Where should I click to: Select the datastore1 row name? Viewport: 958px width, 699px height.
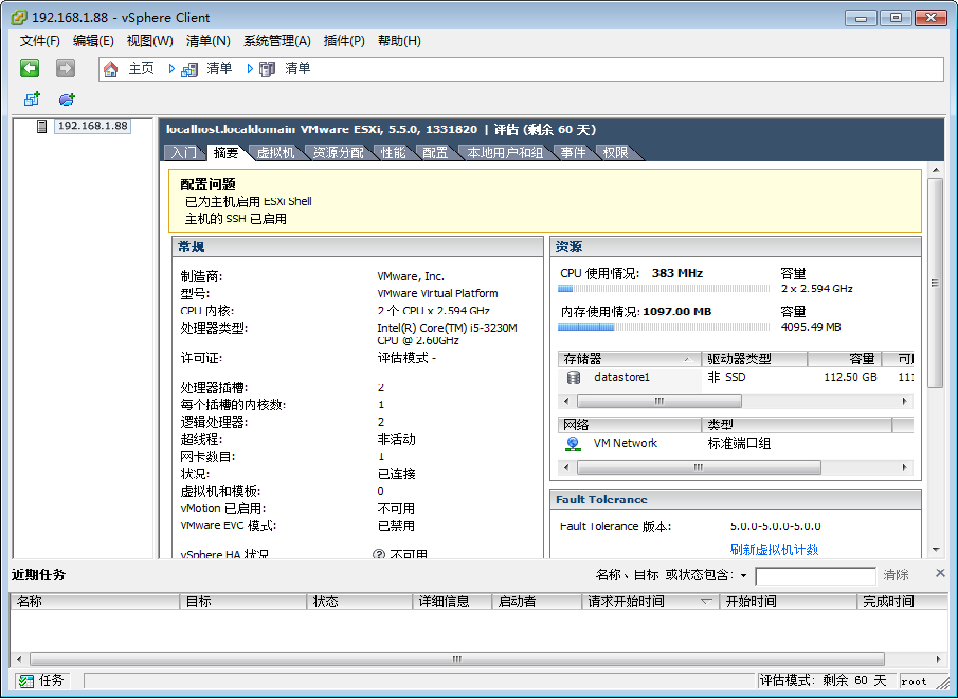[x=621, y=377]
